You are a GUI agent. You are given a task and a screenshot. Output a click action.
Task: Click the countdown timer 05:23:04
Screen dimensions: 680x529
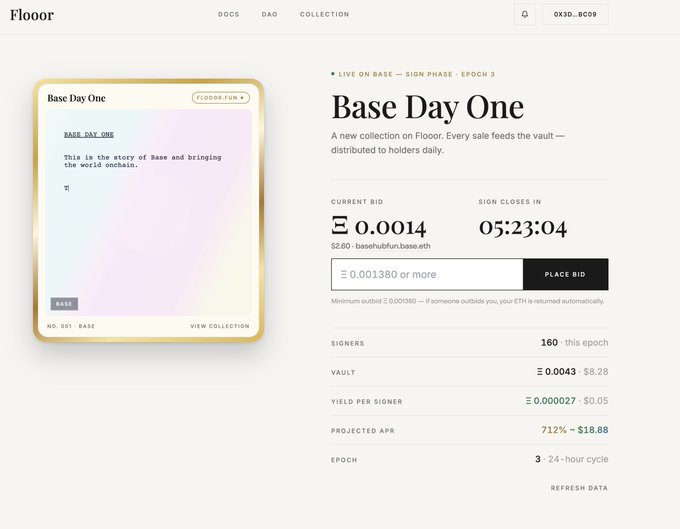click(x=523, y=227)
